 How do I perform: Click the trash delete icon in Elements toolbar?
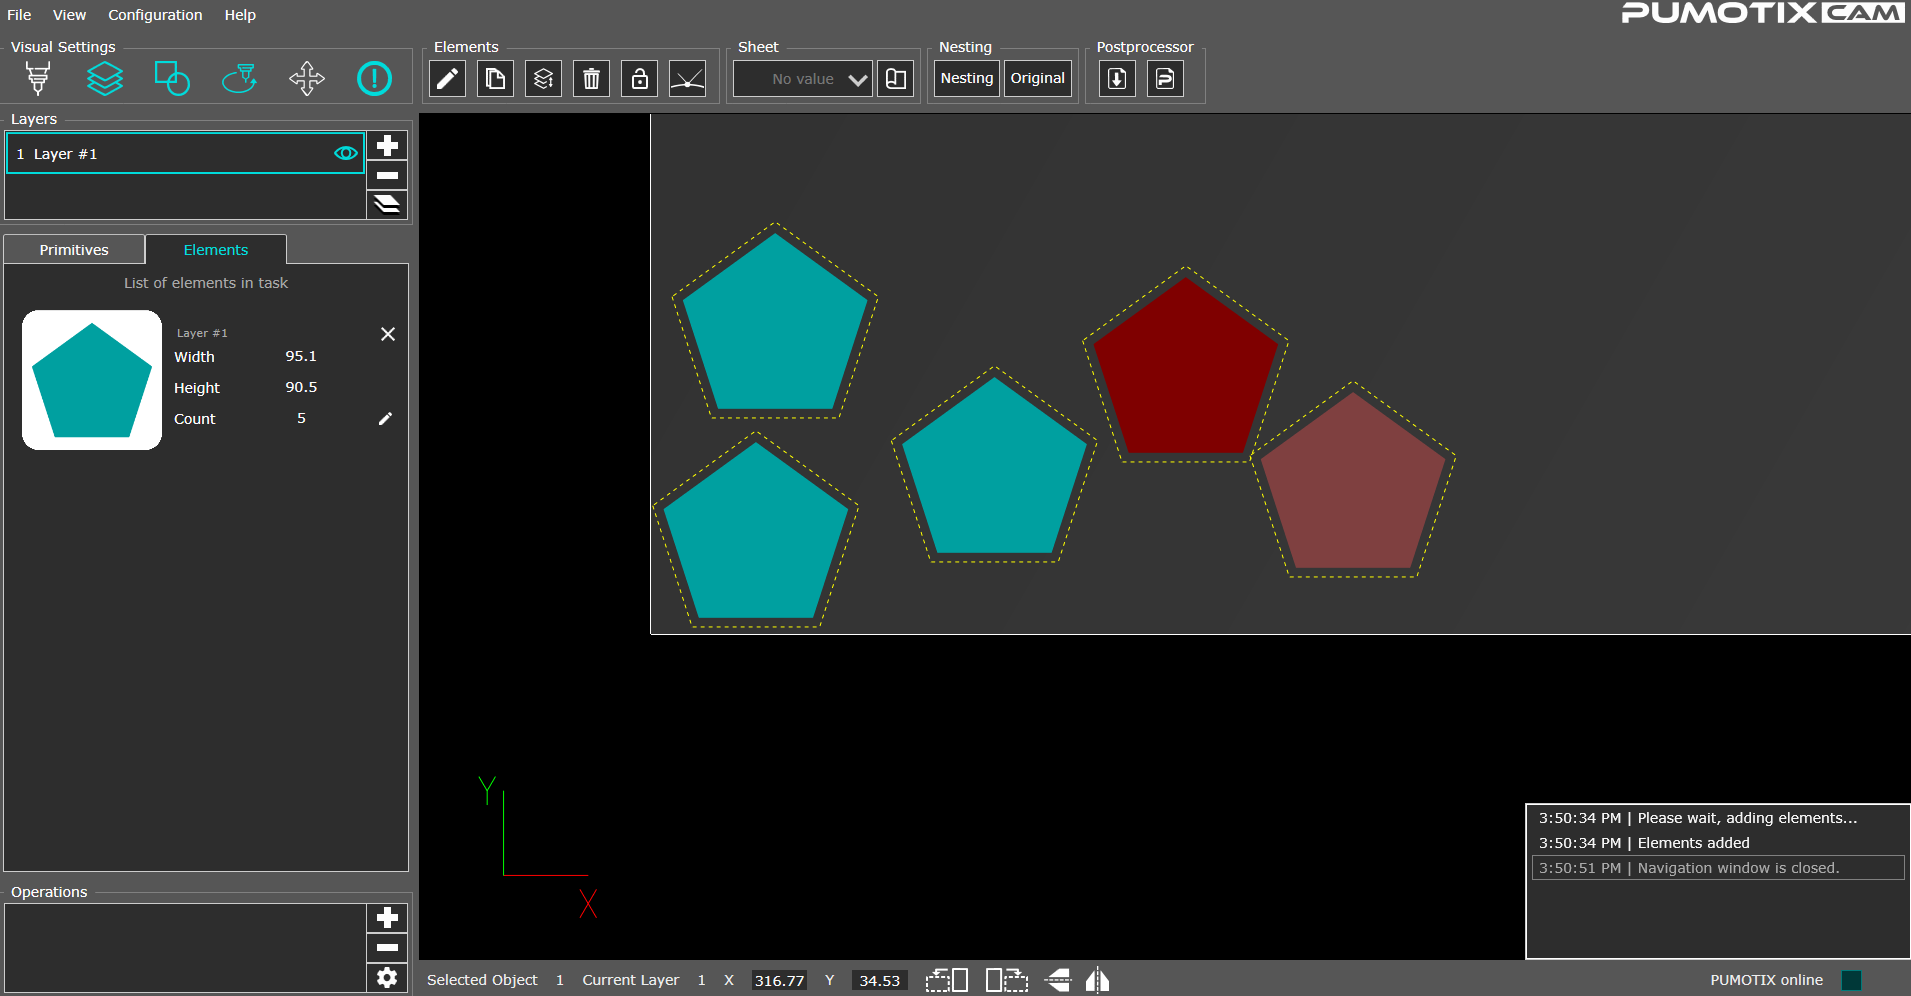[x=591, y=78]
